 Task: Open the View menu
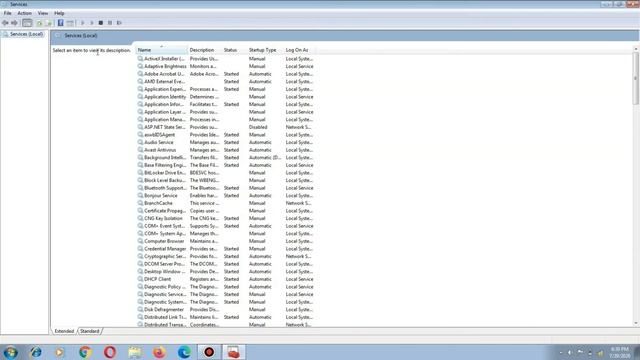[43, 13]
